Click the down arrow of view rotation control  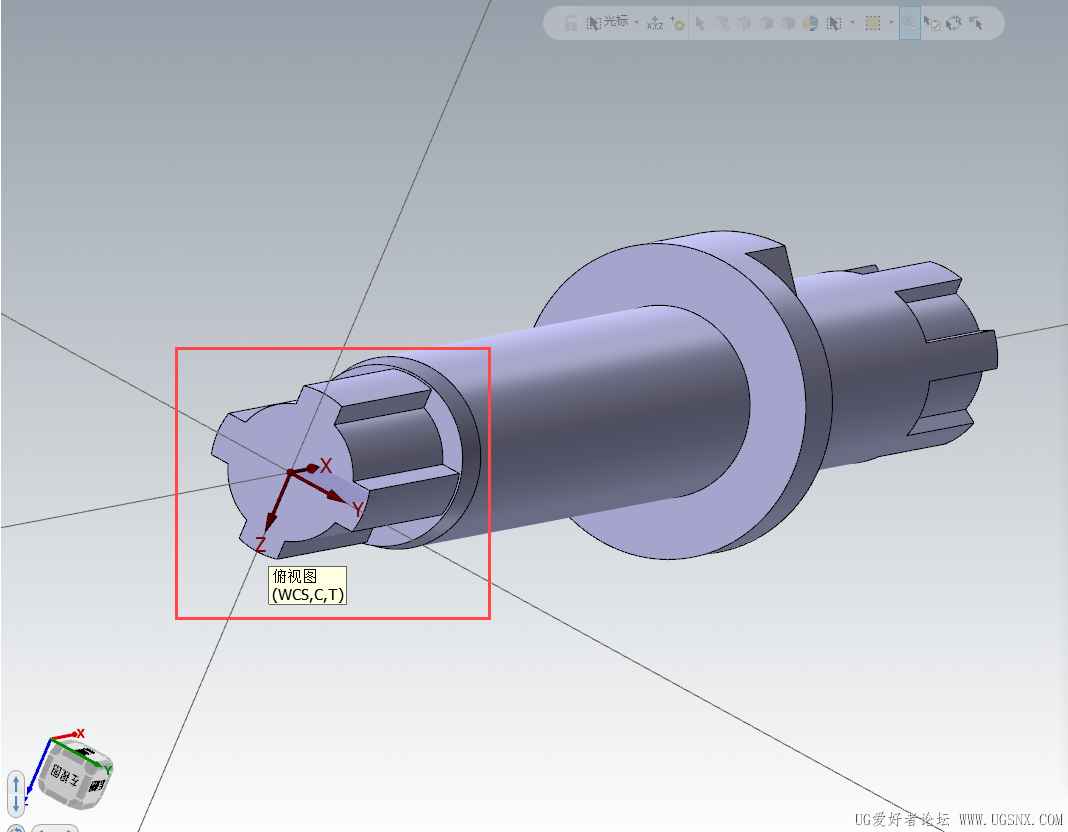pyautogui.click(x=16, y=803)
